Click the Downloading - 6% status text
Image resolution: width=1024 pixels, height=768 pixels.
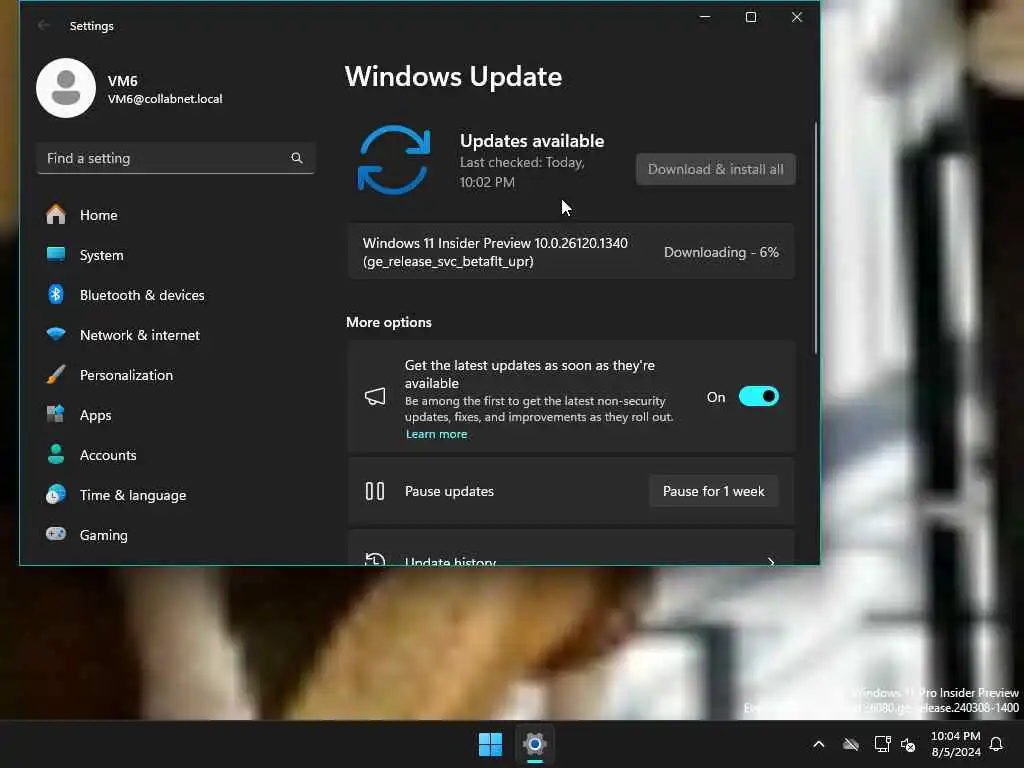point(721,252)
